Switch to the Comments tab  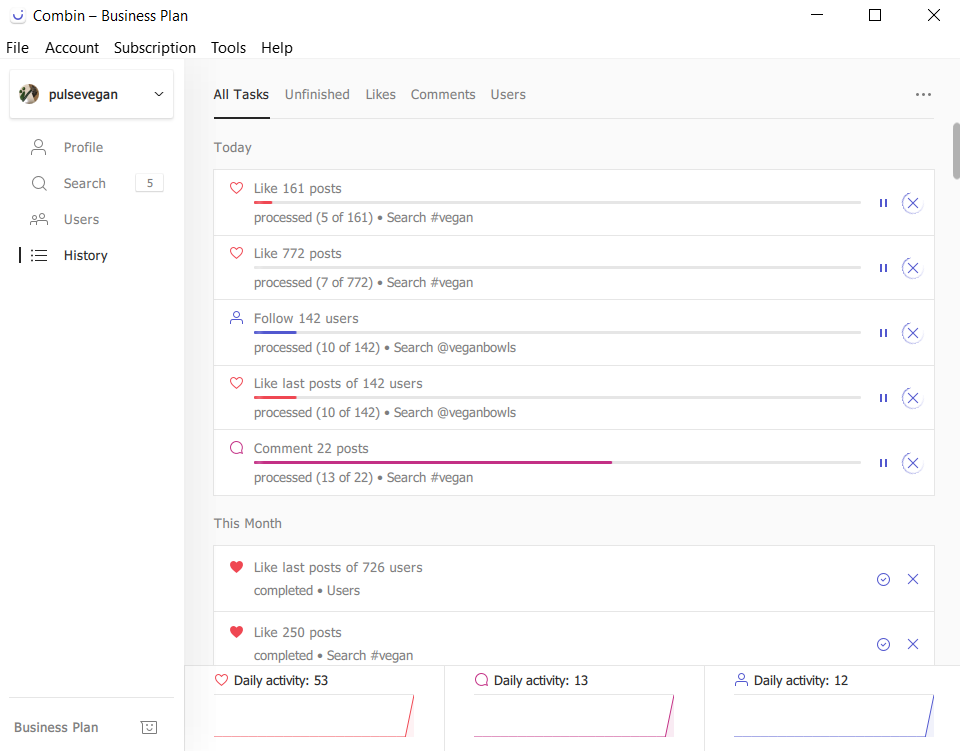point(443,95)
